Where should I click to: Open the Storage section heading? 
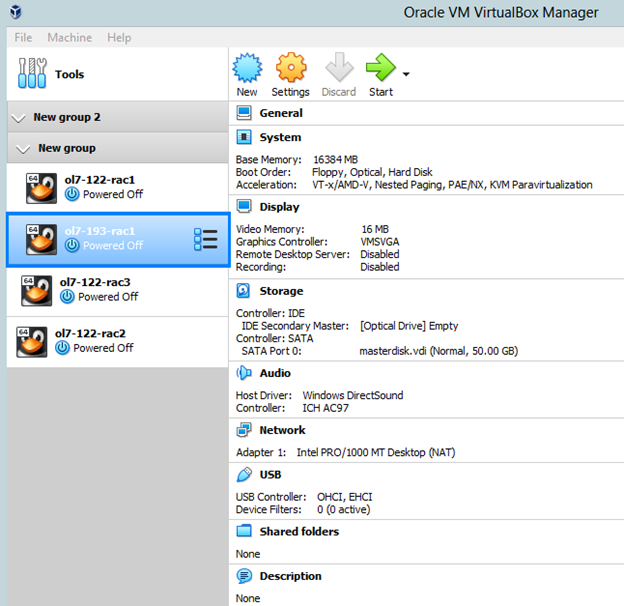tap(281, 291)
